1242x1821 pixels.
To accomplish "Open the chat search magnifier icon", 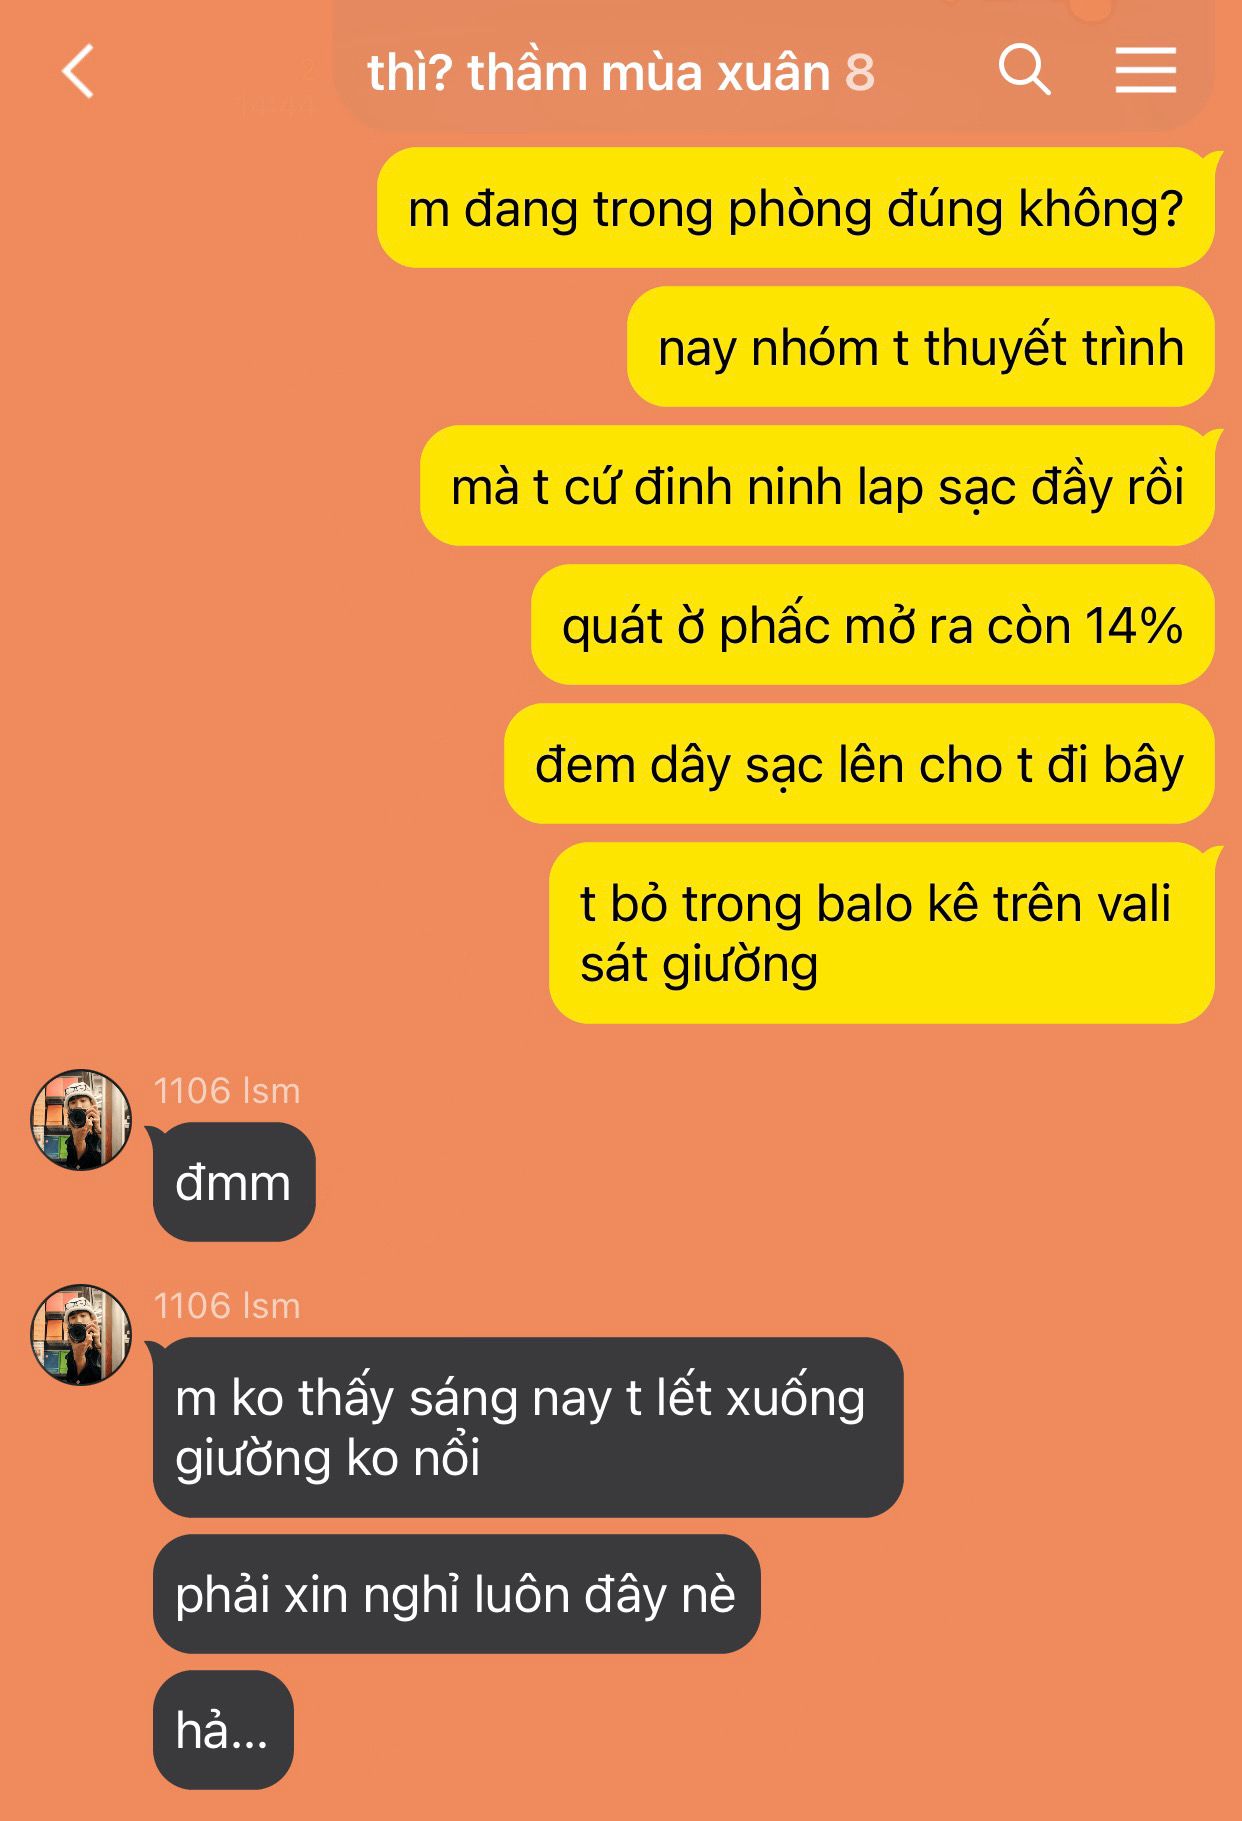I will coord(1024,70).
